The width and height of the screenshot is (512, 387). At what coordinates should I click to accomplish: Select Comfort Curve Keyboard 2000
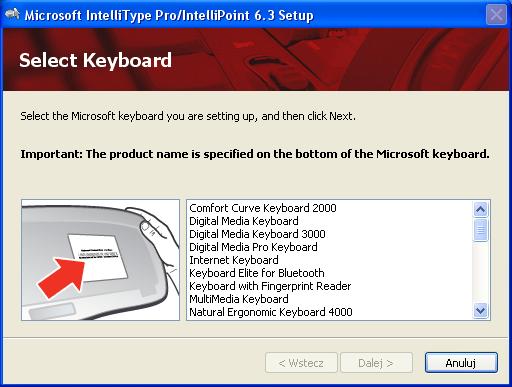point(263,208)
